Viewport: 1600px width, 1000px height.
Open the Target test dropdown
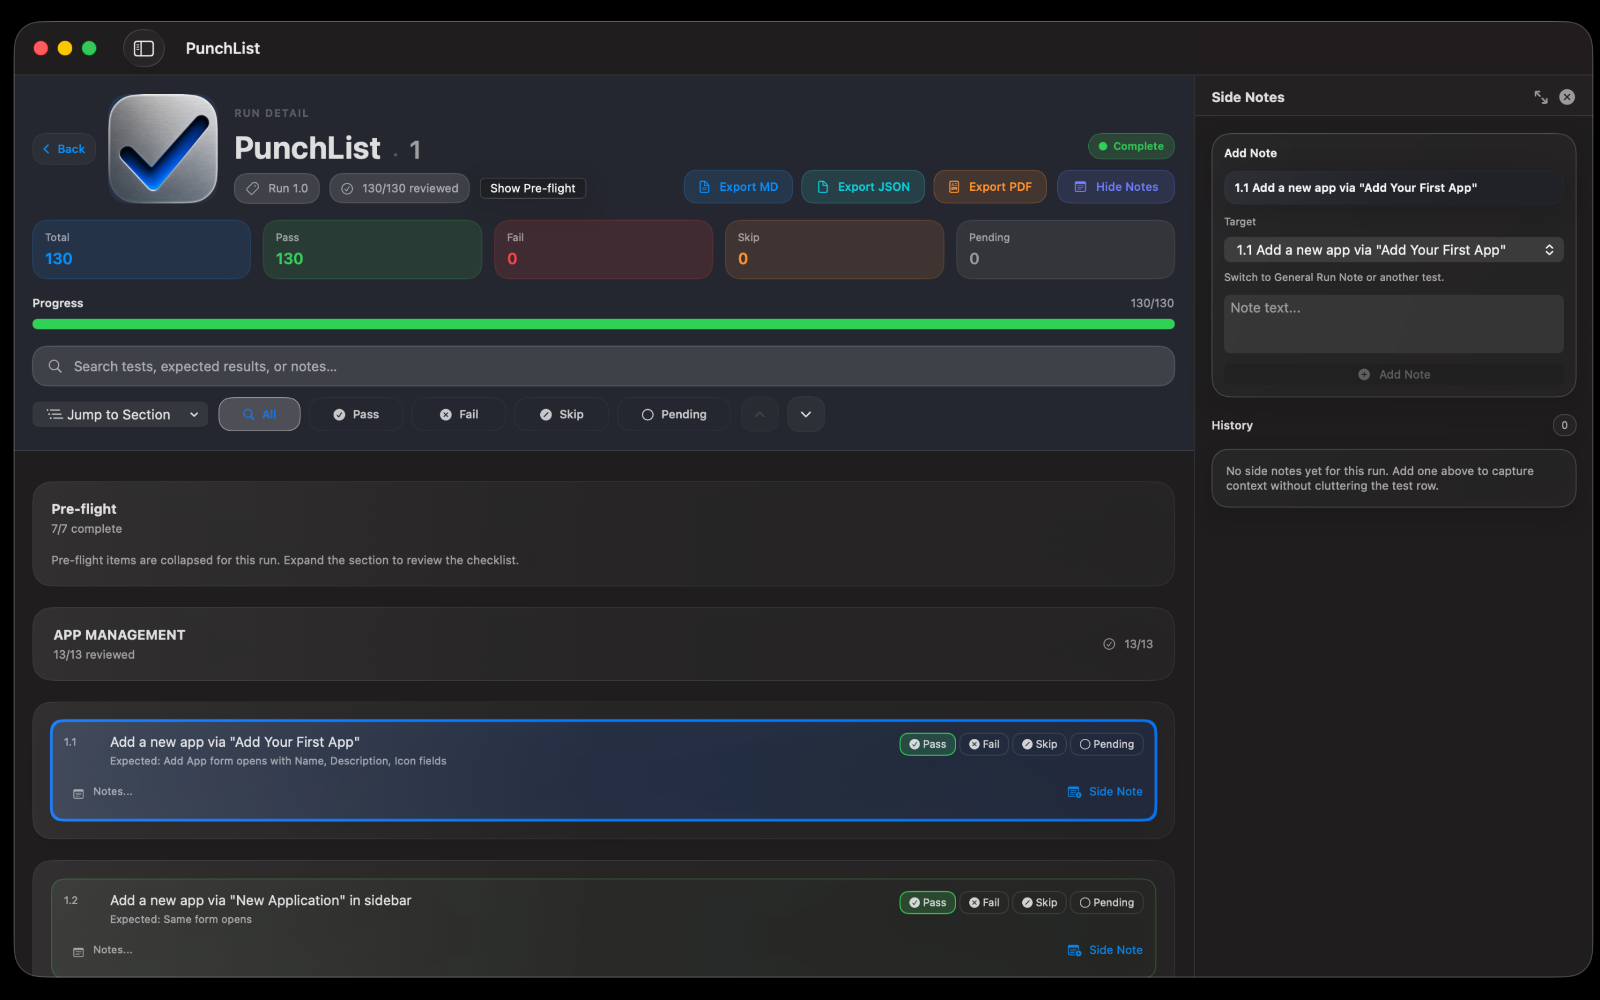coord(1393,250)
